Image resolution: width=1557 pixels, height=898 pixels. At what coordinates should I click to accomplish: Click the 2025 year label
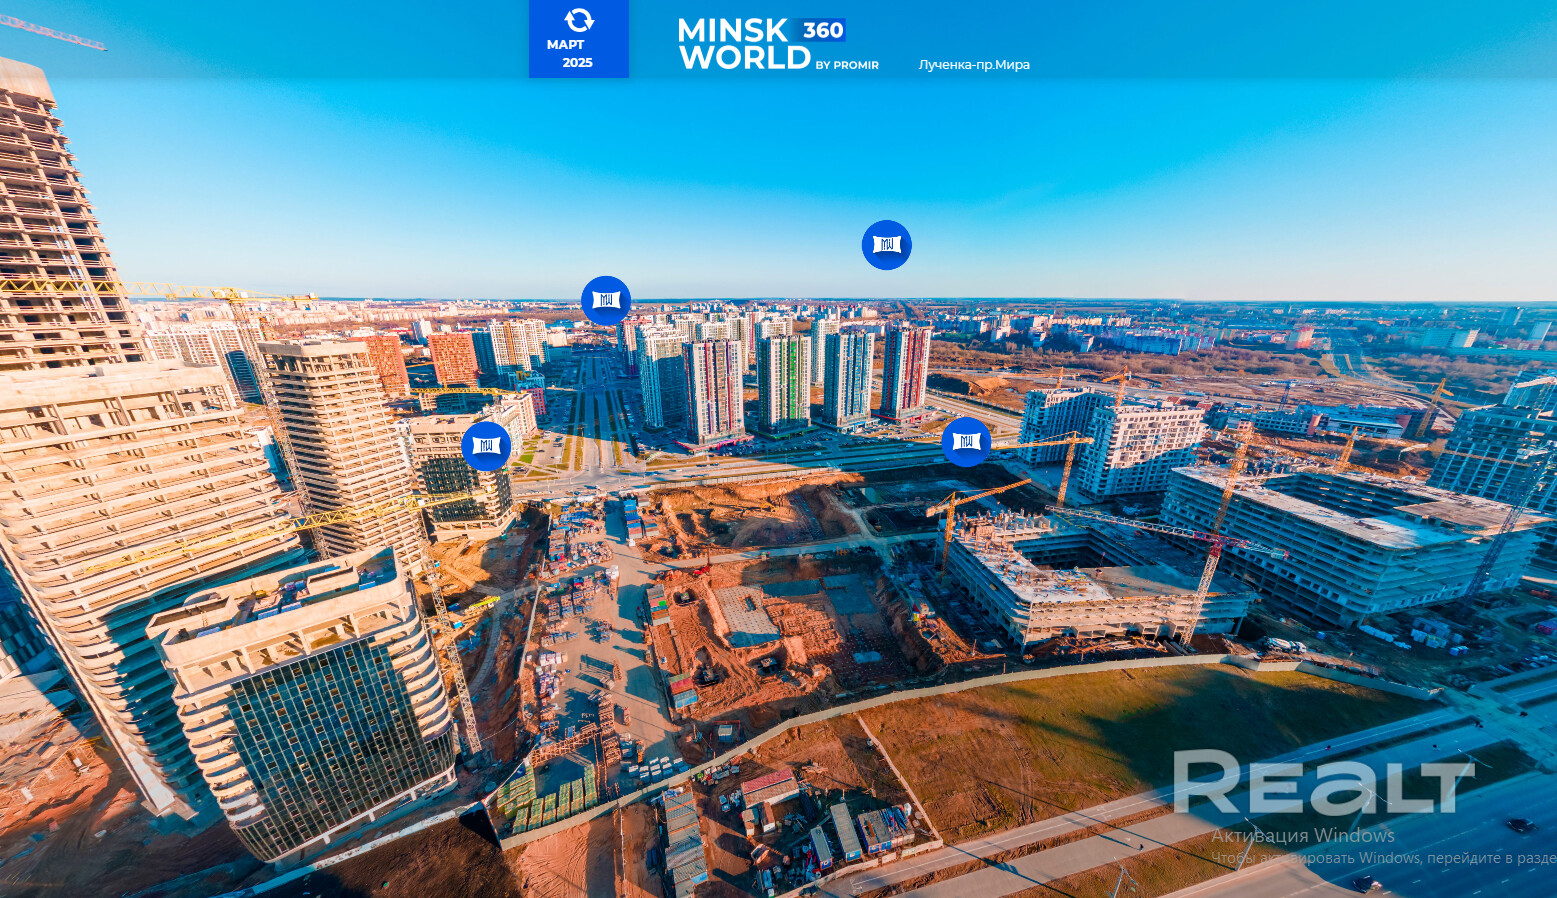tap(577, 63)
